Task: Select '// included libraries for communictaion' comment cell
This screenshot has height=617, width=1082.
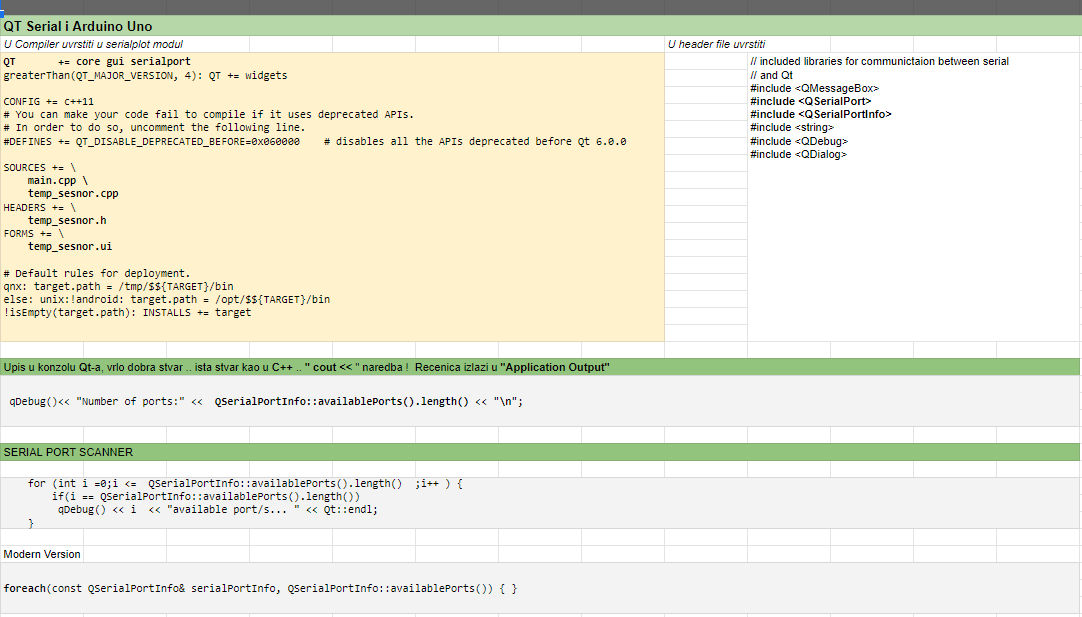Action: pos(879,61)
